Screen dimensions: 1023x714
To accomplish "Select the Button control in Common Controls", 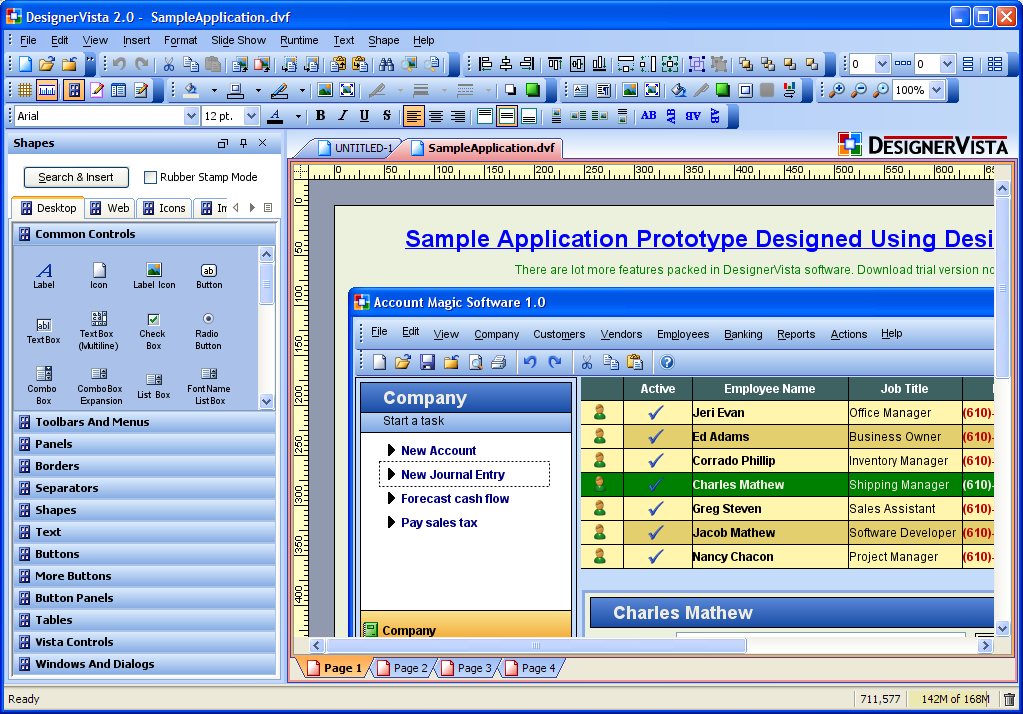I will 209,275.
